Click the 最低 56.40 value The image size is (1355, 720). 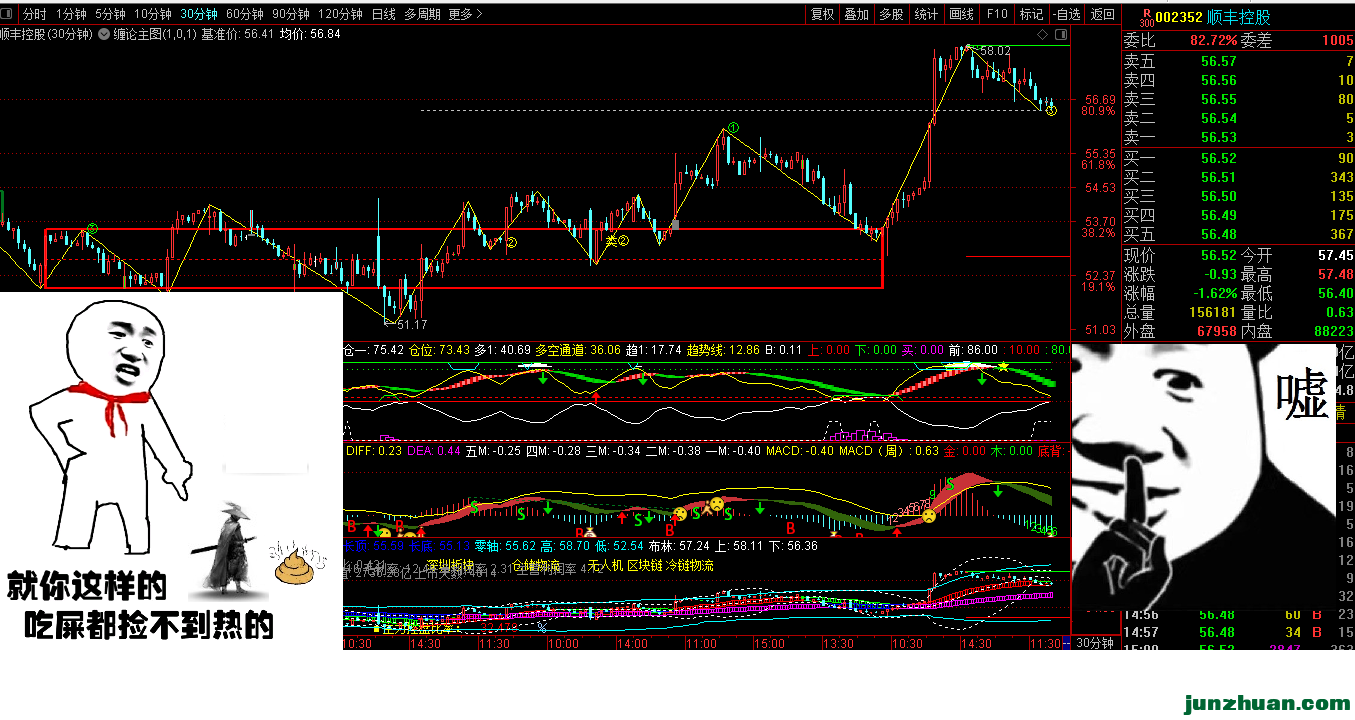[x=1335, y=293]
